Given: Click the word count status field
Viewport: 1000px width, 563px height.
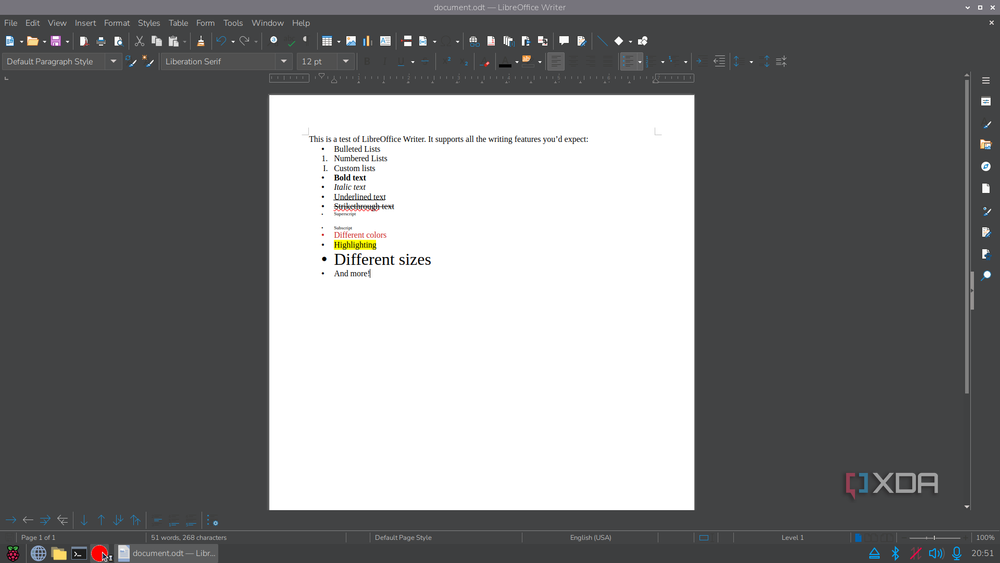Looking at the screenshot, I should point(189,537).
